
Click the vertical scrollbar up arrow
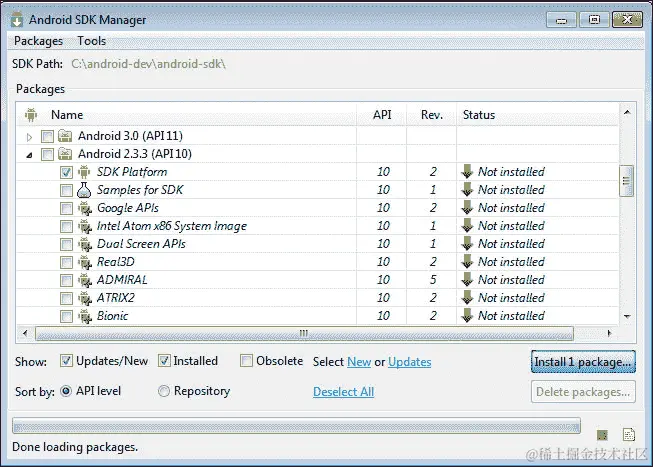627,112
